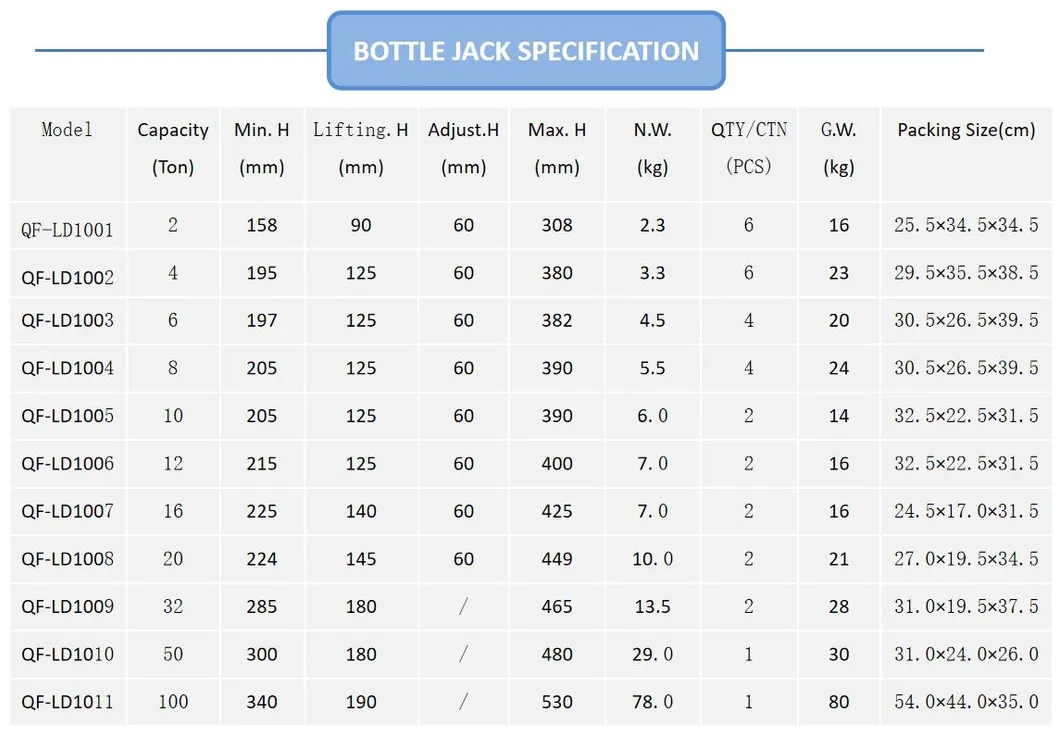Screen dimensions: 1059x737
Task: Select the N.W. (kg) column header
Action: tap(652, 148)
